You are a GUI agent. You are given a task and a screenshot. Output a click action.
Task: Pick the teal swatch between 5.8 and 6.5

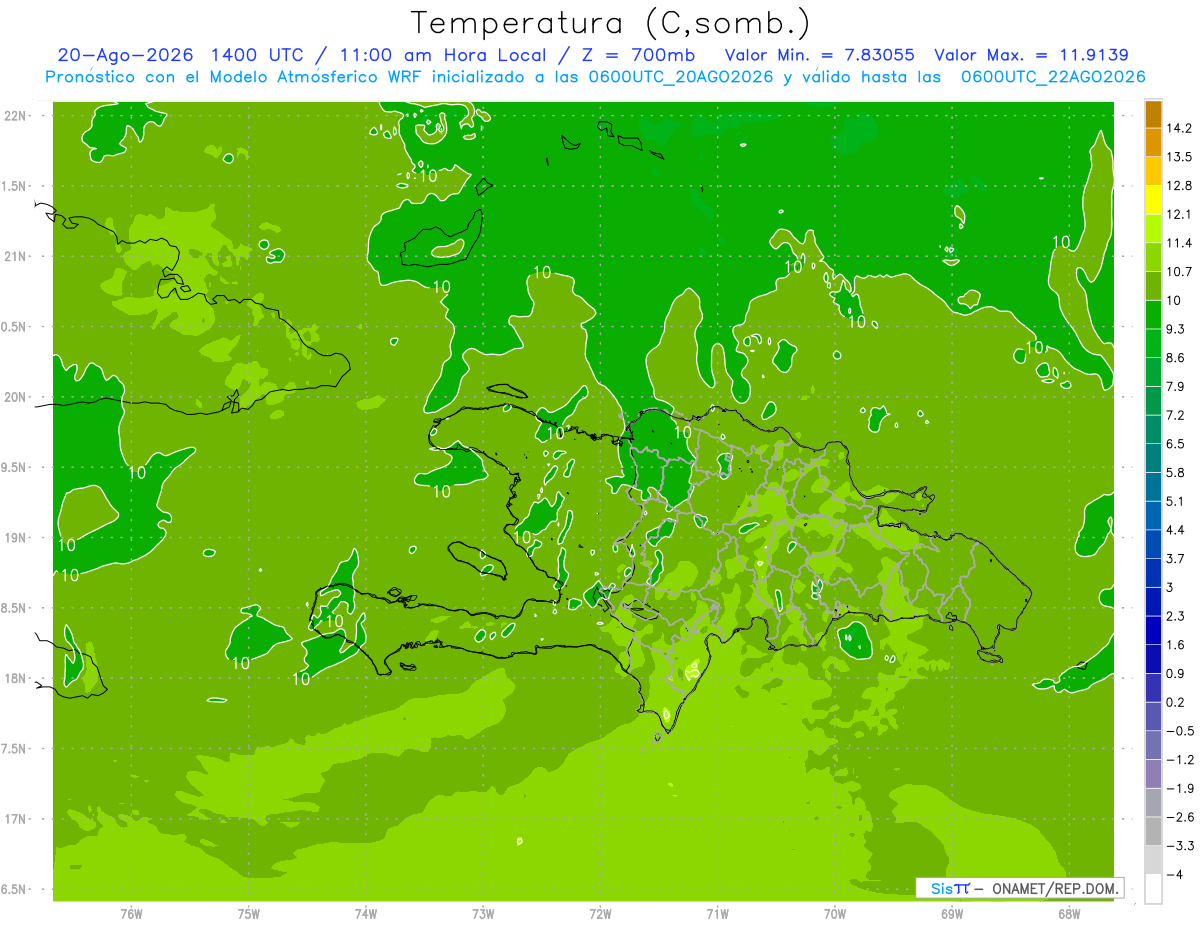(x=1153, y=458)
